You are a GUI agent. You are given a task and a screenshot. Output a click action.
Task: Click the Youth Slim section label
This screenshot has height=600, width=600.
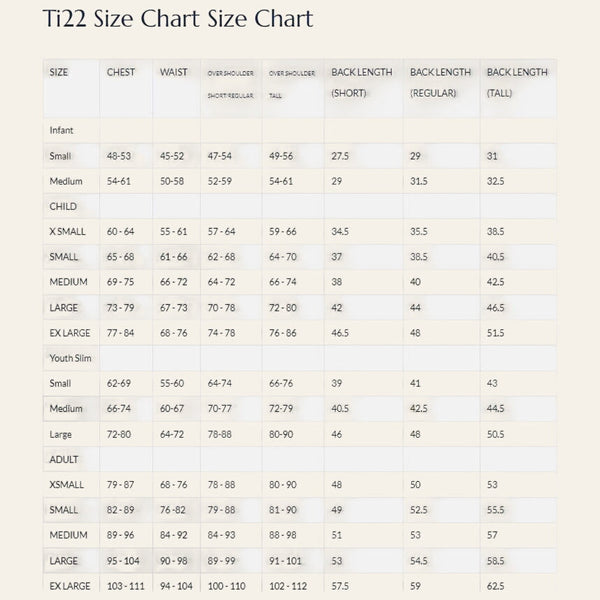pos(70,358)
